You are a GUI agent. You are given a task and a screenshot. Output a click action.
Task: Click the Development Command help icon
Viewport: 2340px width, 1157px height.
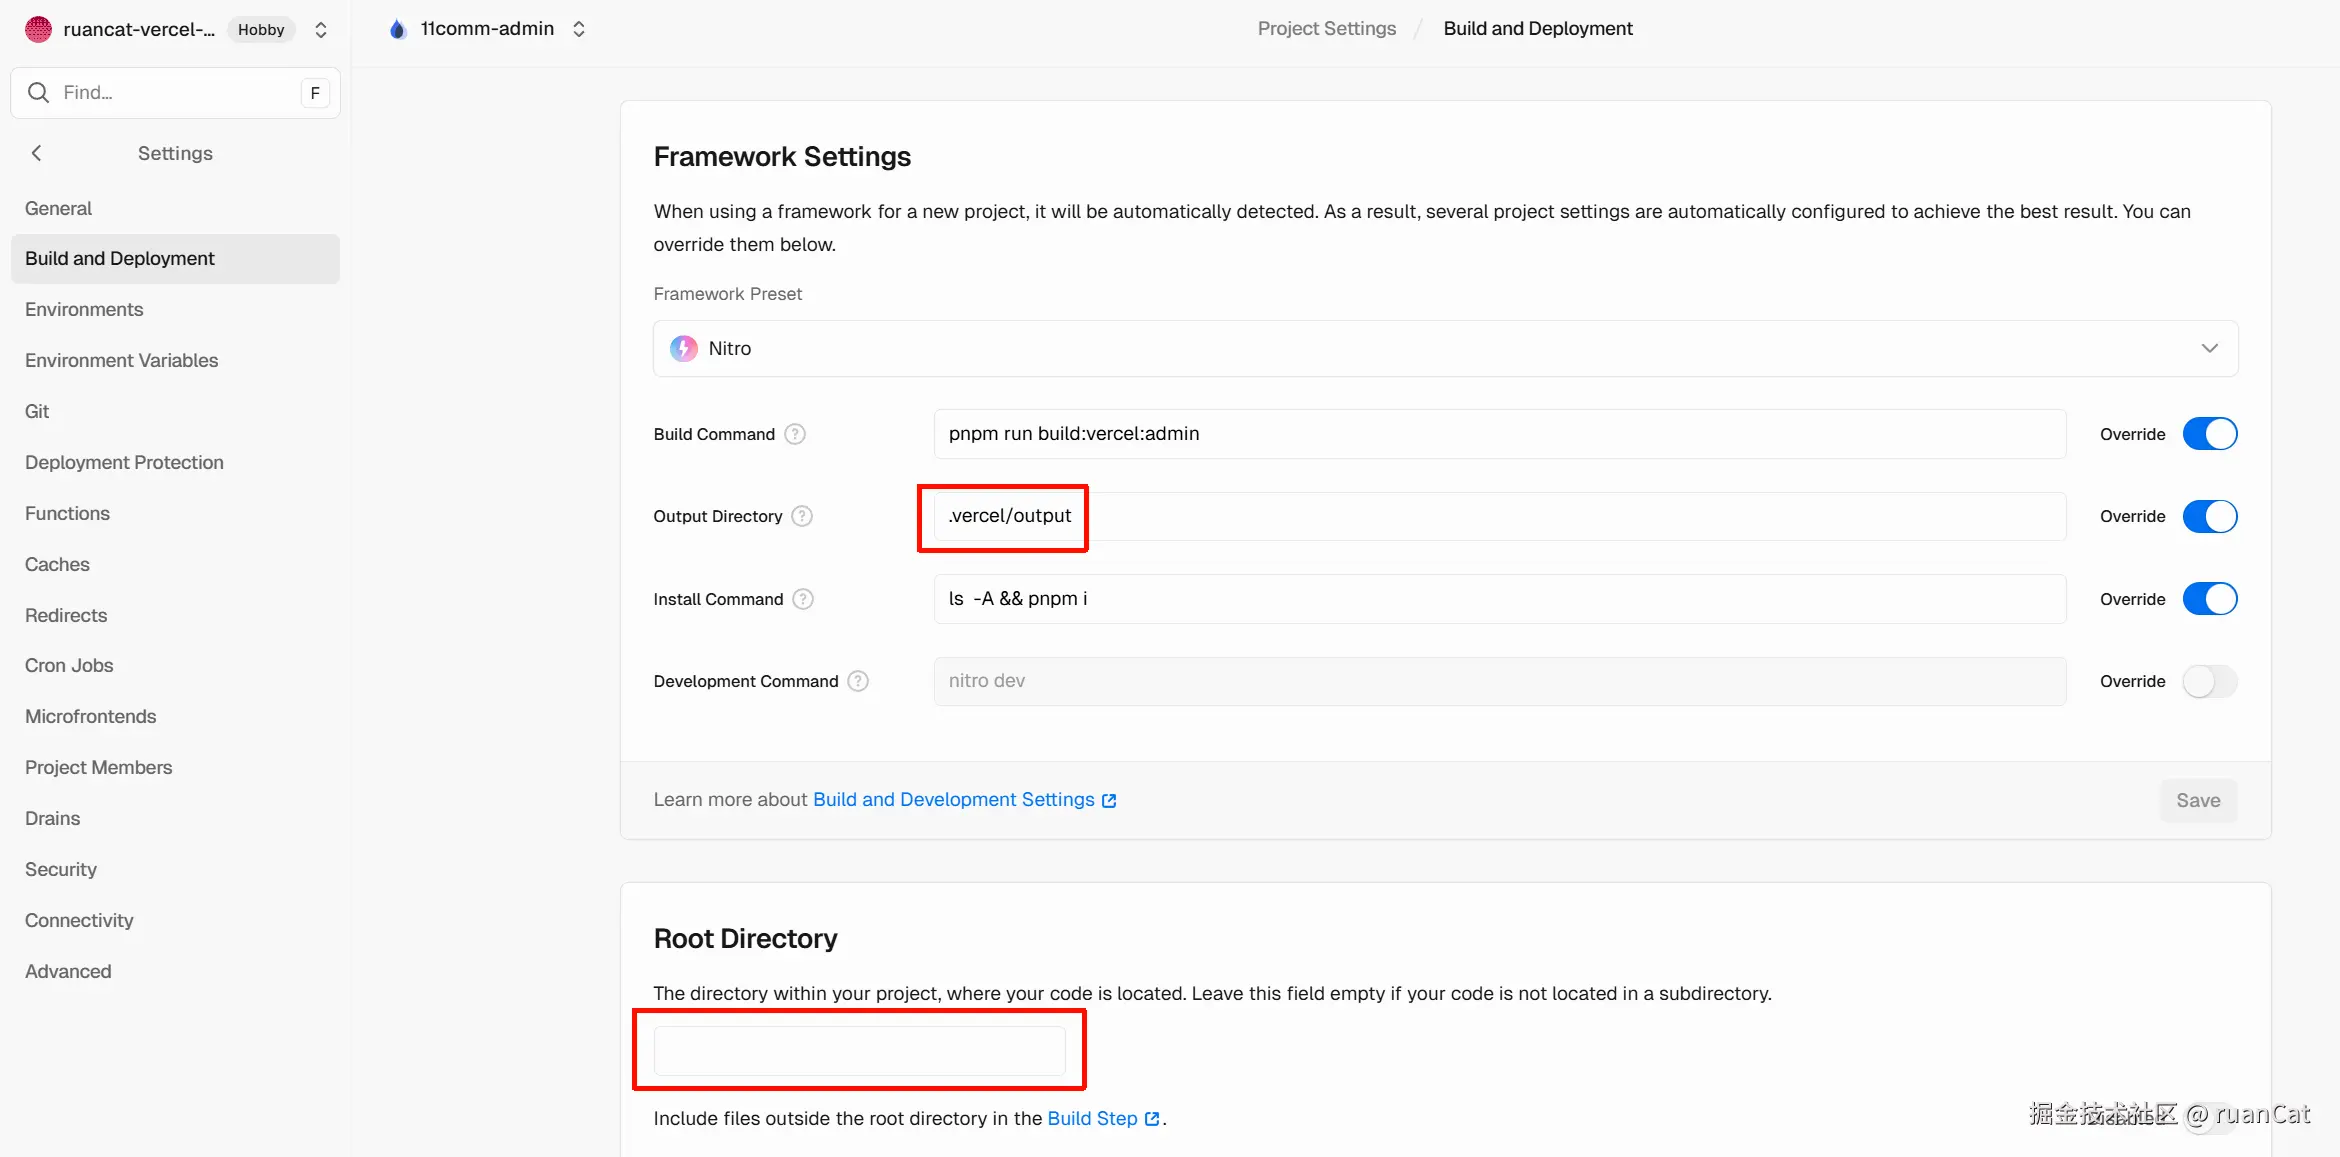858,681
